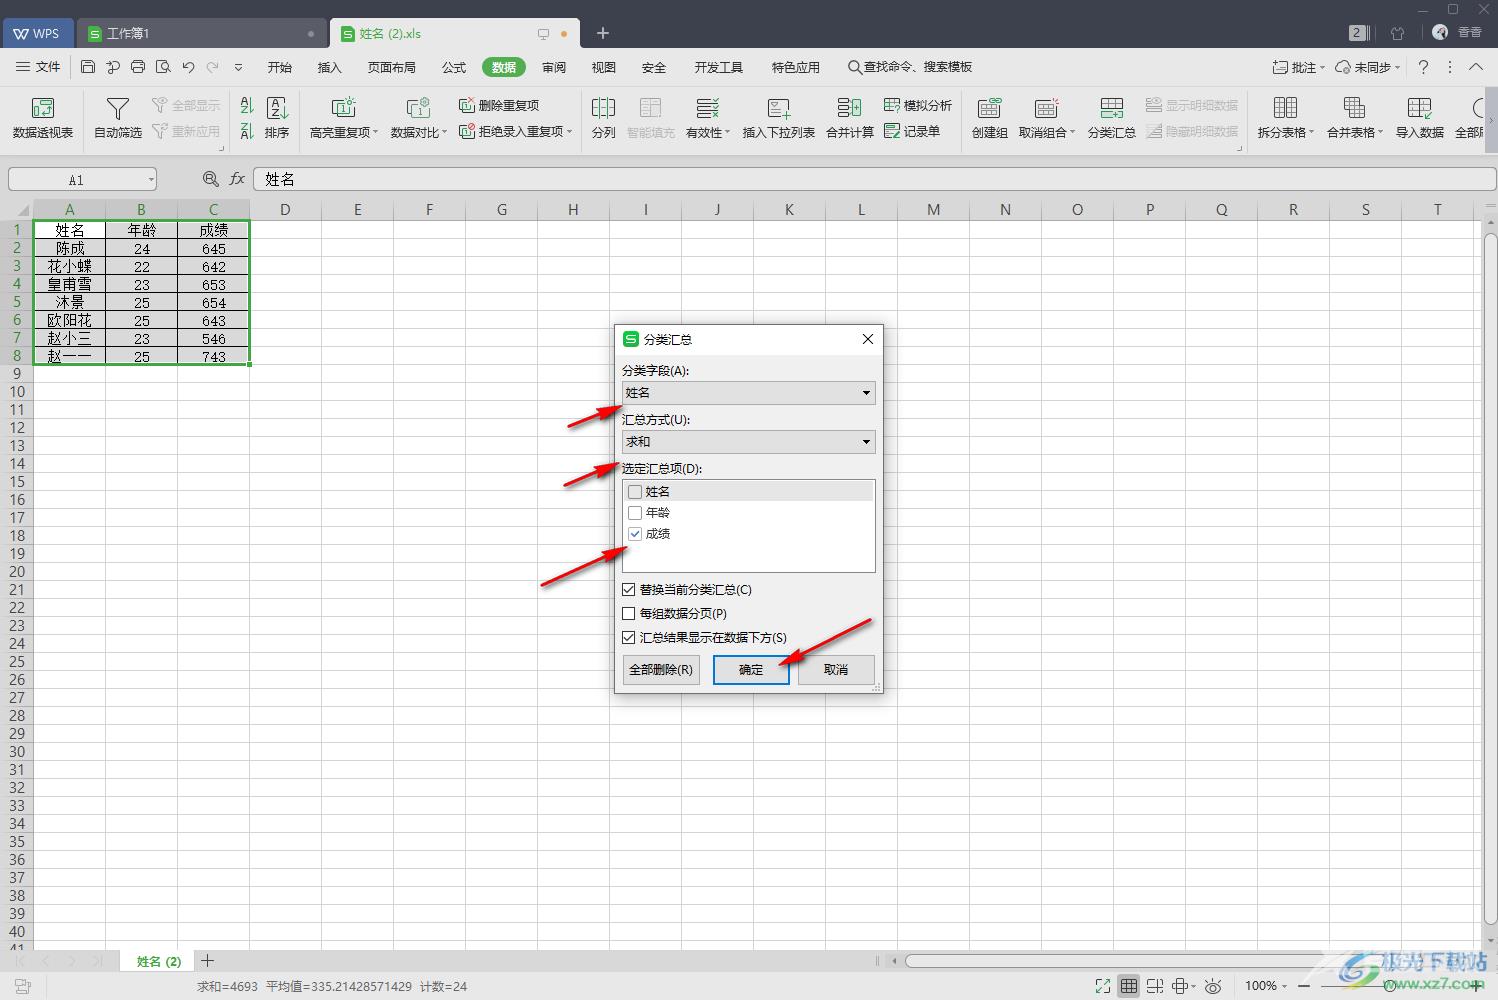Click the formula bar input showing 姓名
The width and height of the screenshot is (1498, 1000).
click(x=875, y=179)
